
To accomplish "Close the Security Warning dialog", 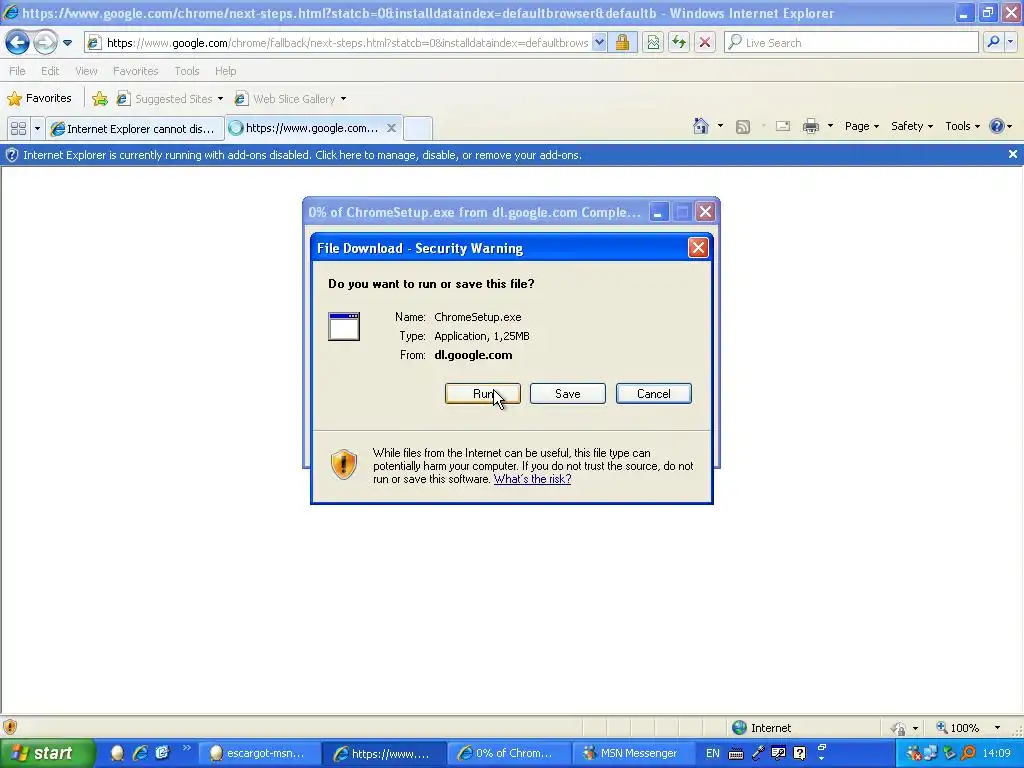I will (x=698, y=248).
